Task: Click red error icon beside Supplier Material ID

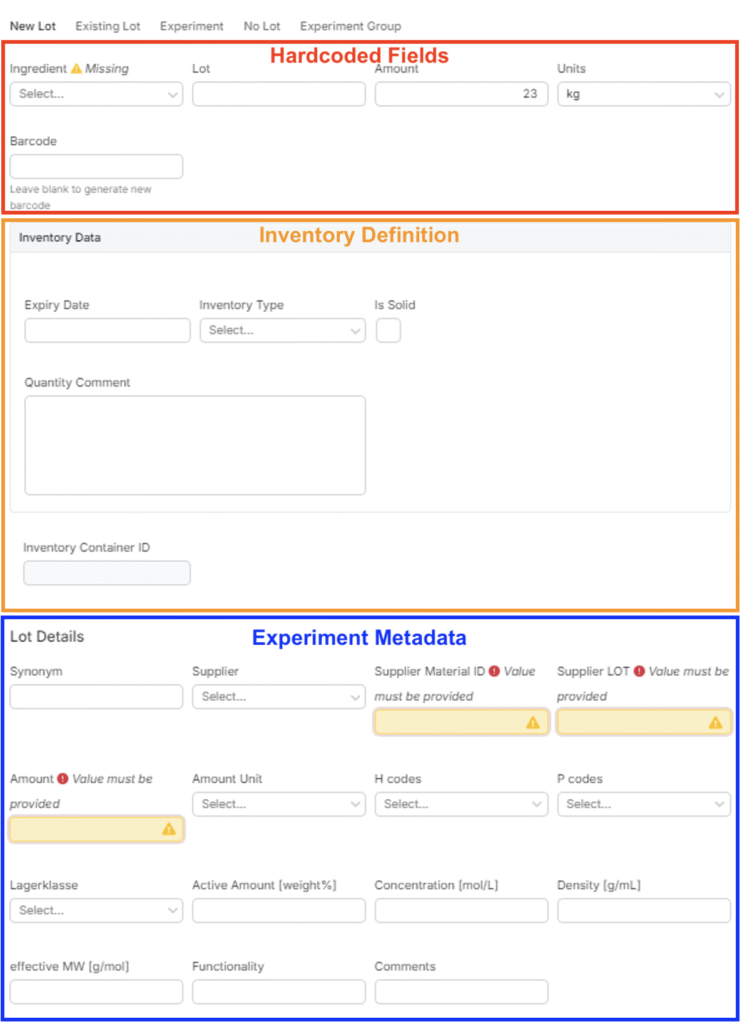Action: click(494, 672)
